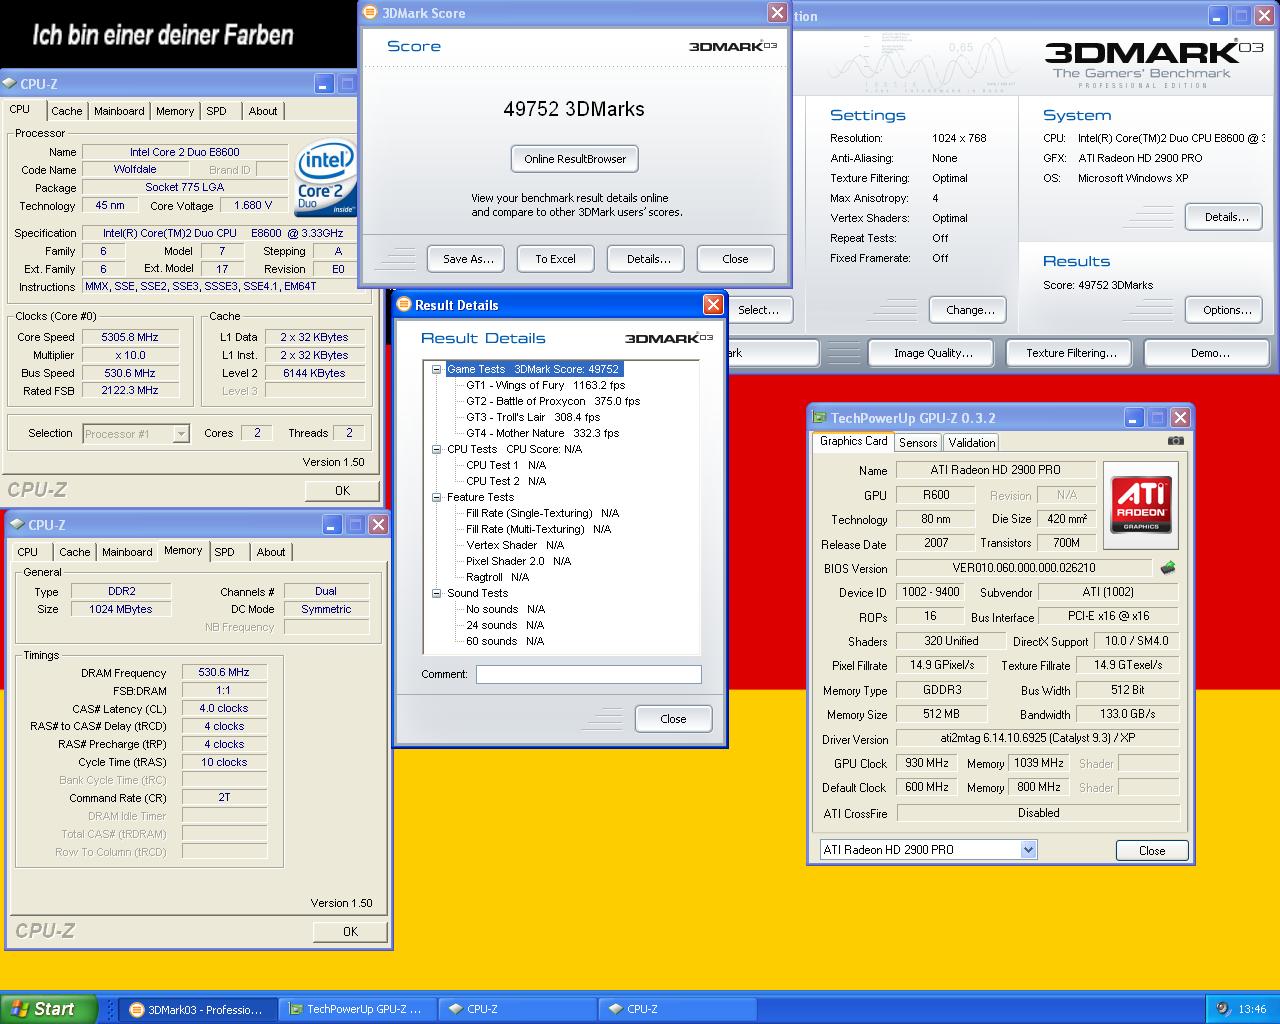Open the Cache tab in the CPU-Z CPU window
Image resolution: width=1280 pixels, height=1024 pixels.
[x=67, y=111]
